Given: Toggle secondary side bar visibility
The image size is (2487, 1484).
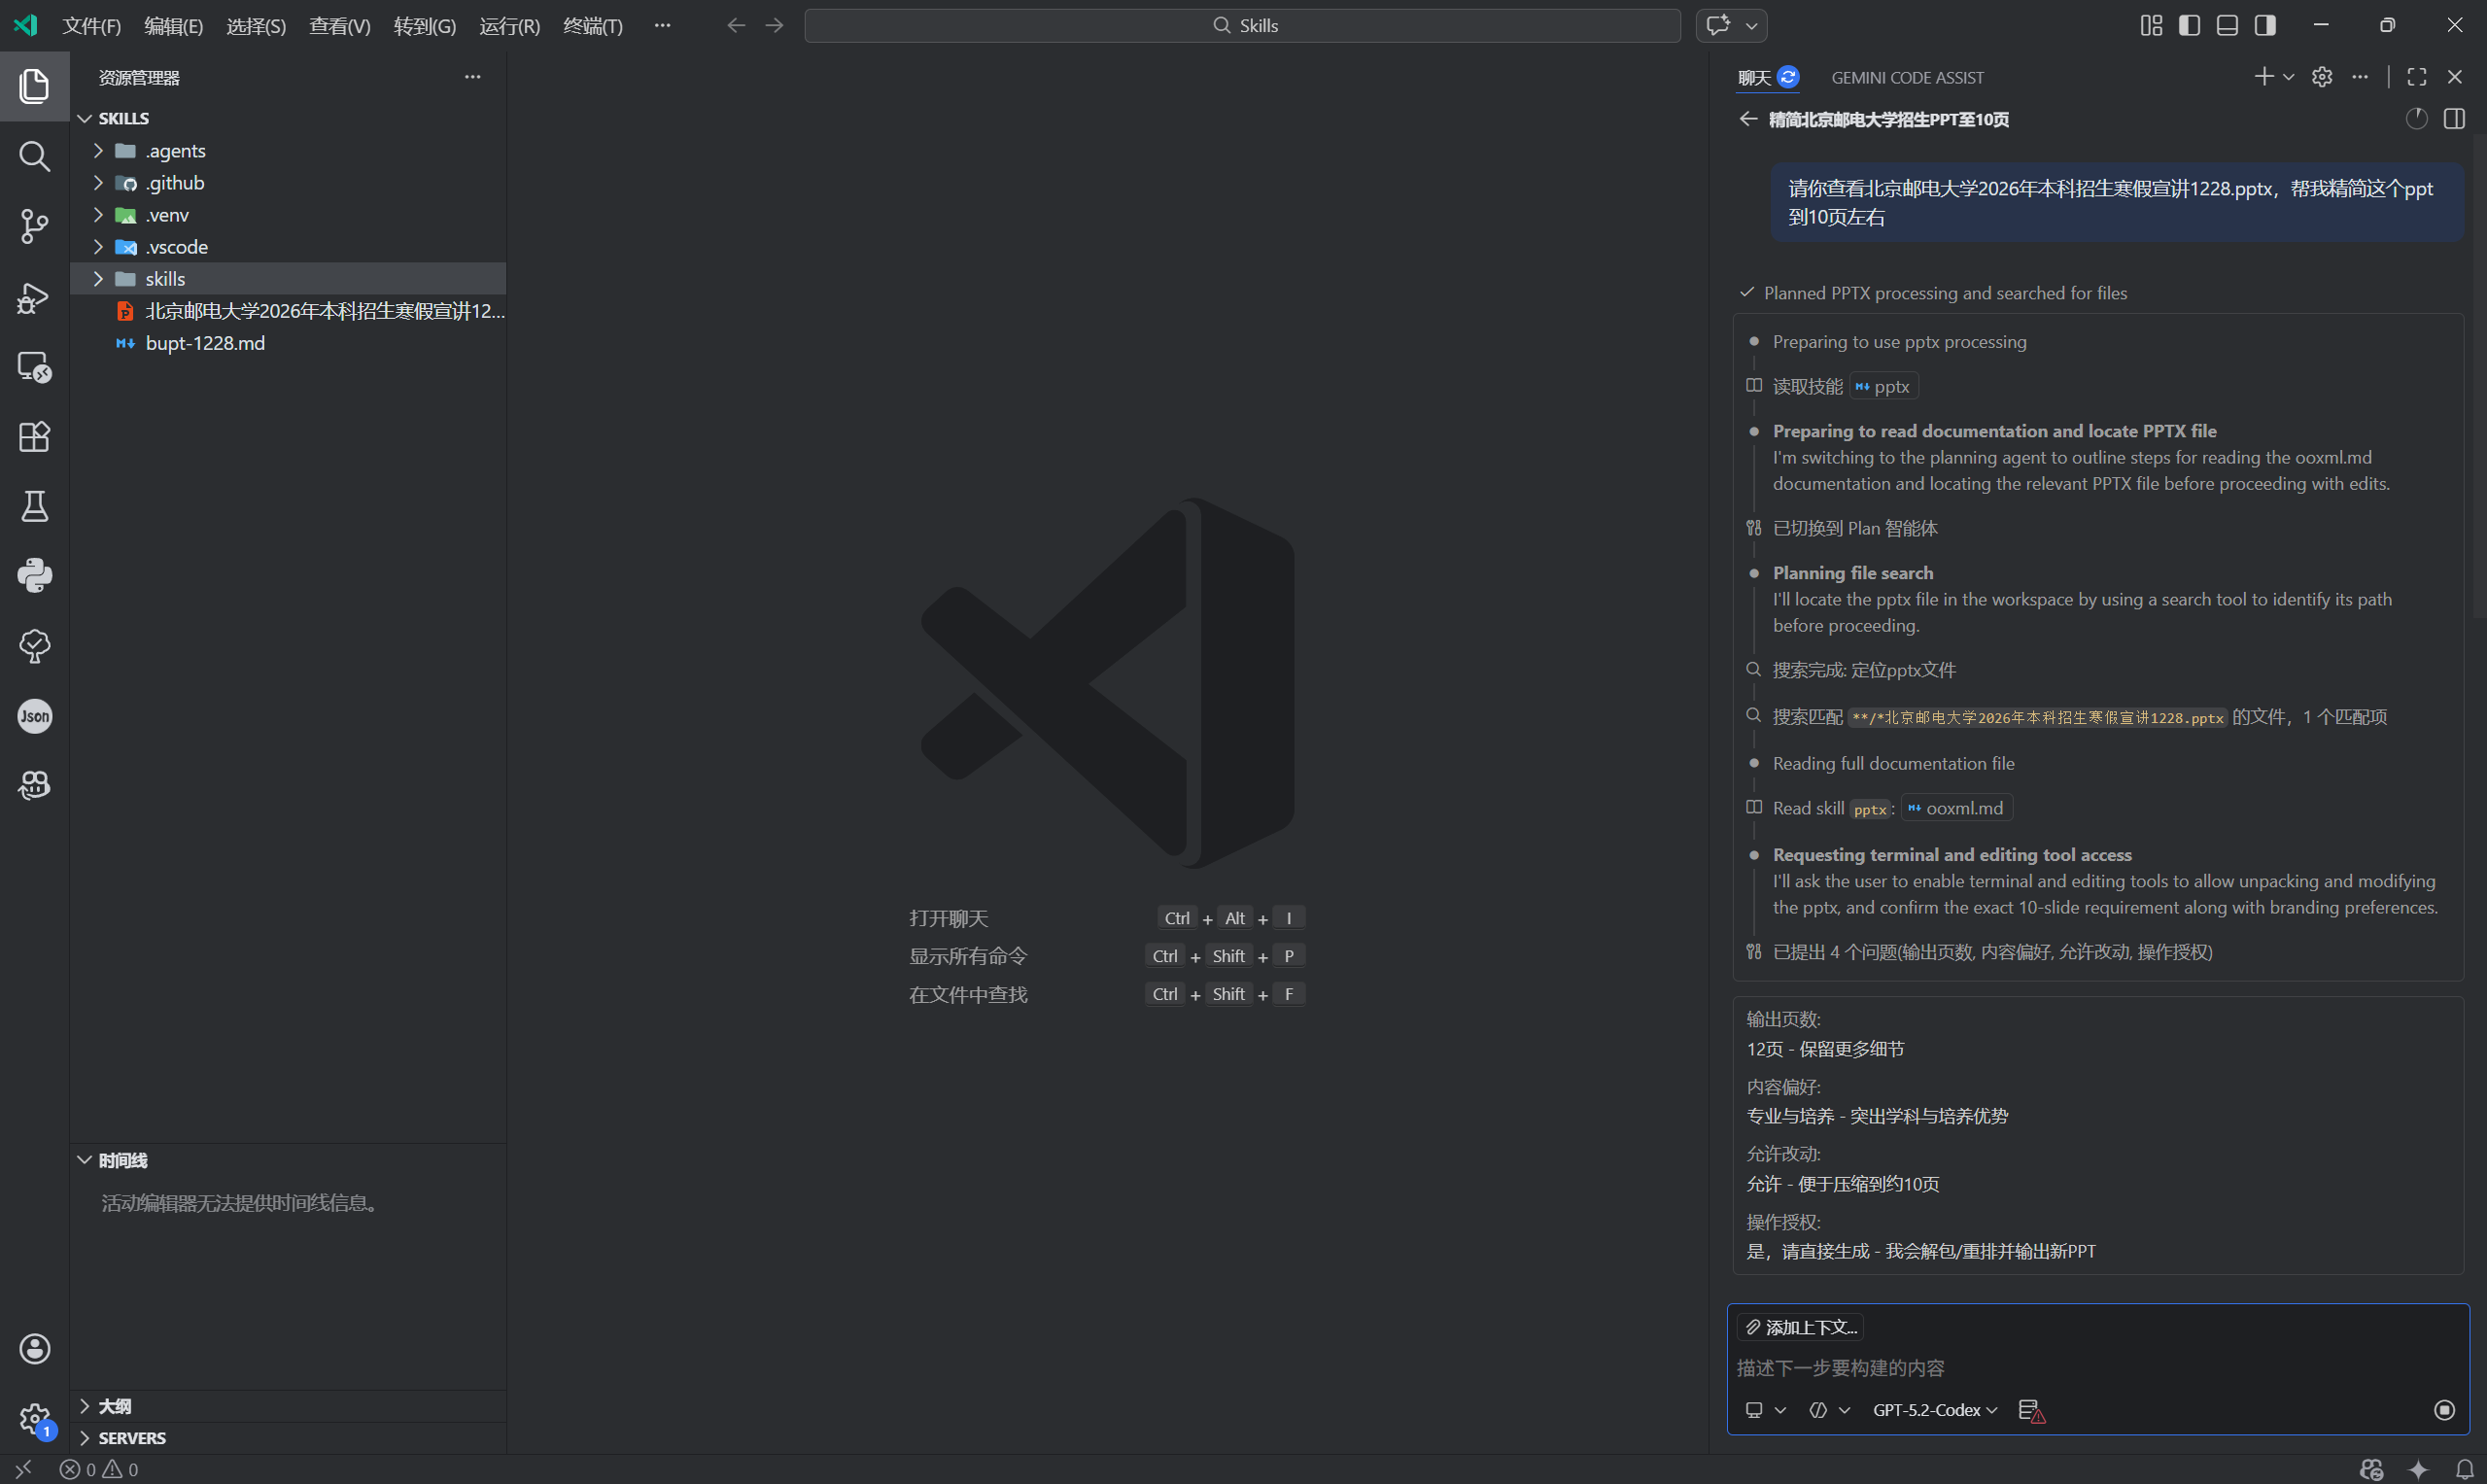Looking at the screenshot, I should coord(2265,25).
